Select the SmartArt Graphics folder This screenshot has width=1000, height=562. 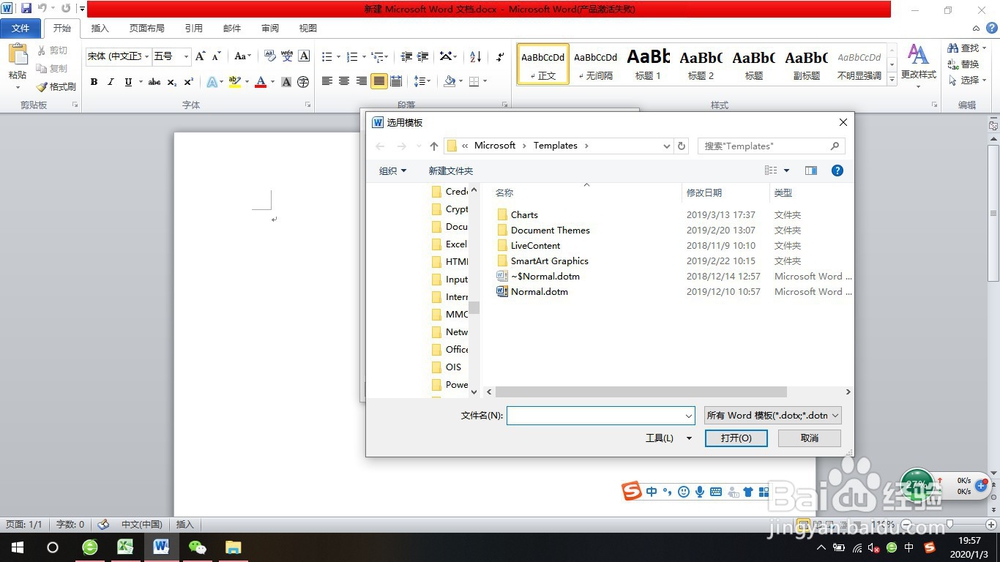click(549, 261)
